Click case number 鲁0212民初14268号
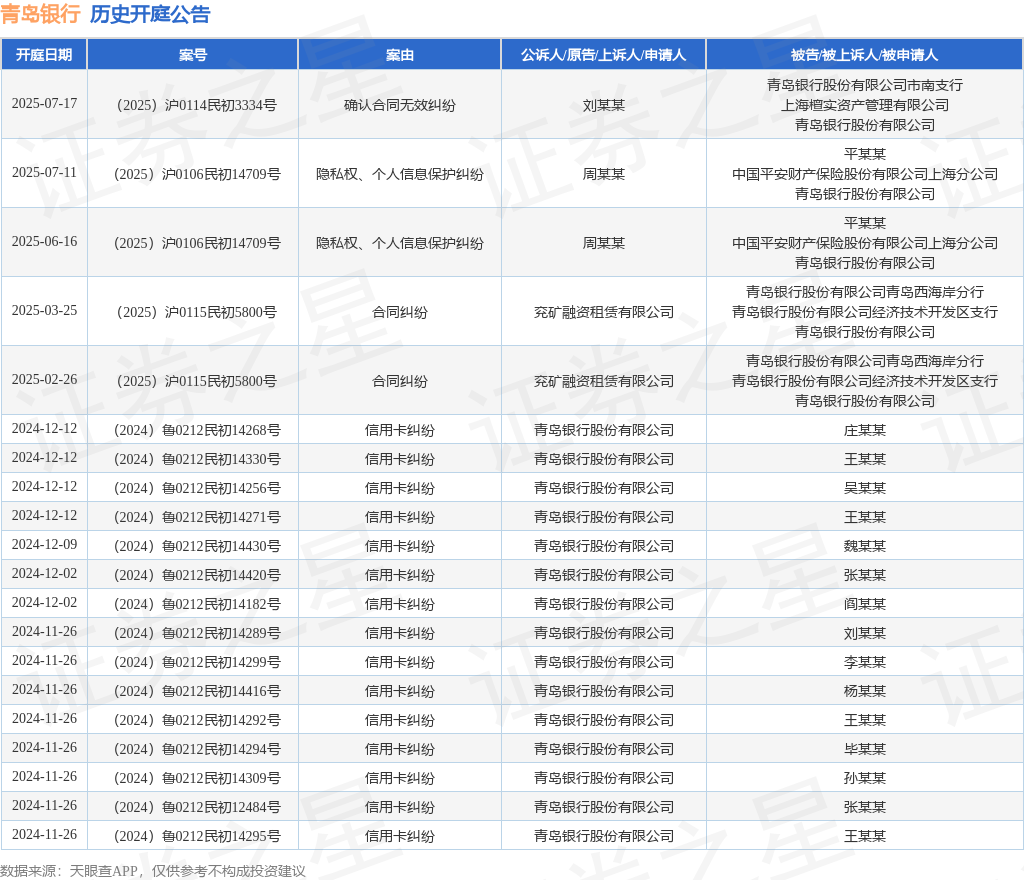This screenshot has height=880, width=1024. 221,430
